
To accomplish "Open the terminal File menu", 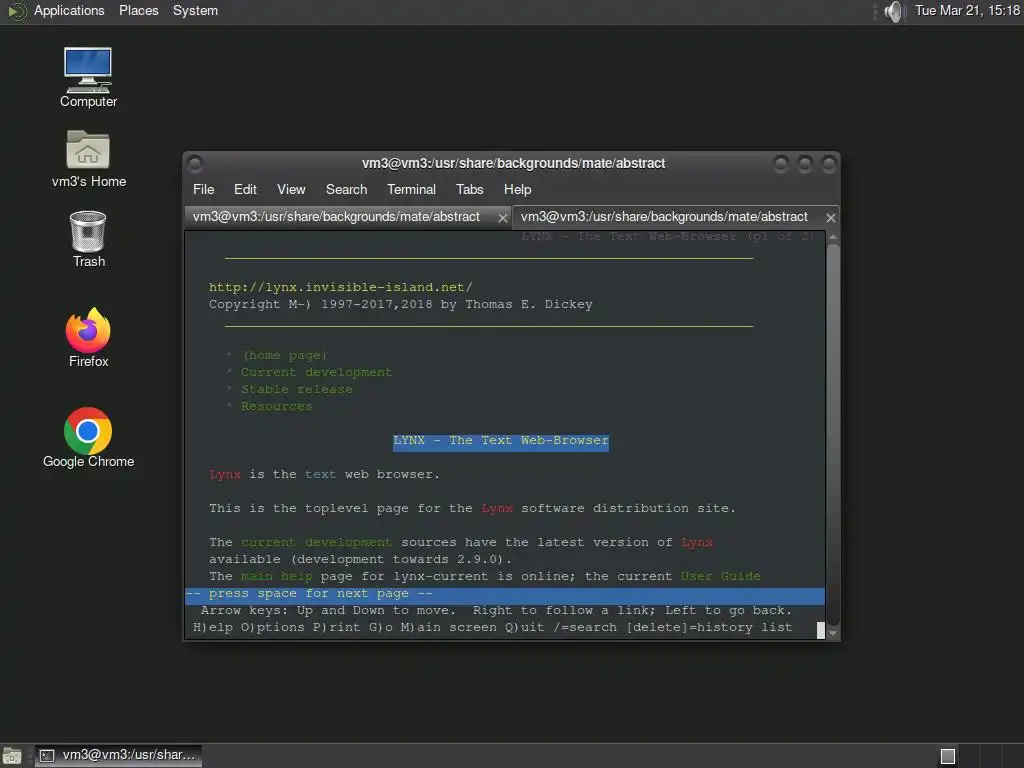I will point(203,189).
